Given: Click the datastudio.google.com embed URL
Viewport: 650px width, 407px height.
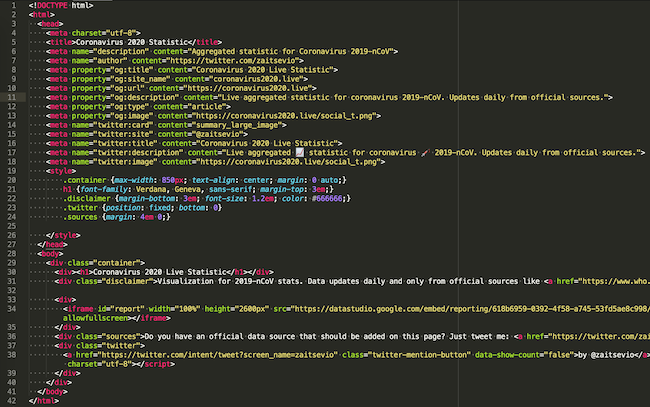Looking at the screenshot, I should pyautogui.click(x=470, y=309).
